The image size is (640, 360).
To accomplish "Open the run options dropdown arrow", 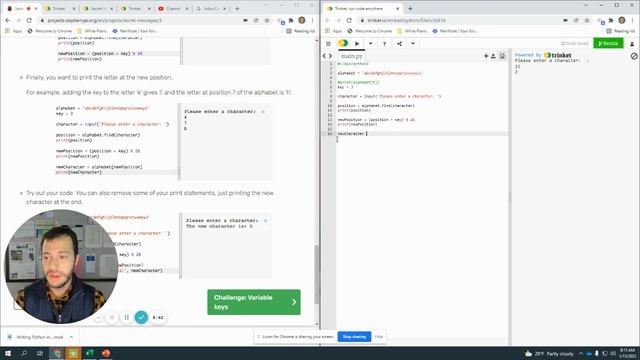I will pos(370,43).
